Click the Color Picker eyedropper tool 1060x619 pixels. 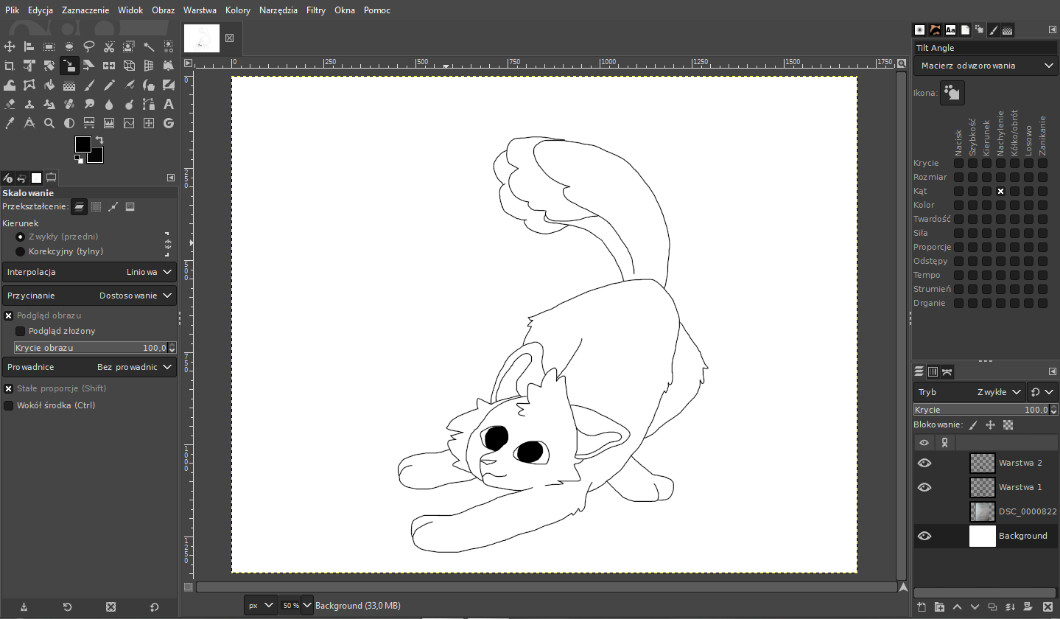(x=9, y=123)
